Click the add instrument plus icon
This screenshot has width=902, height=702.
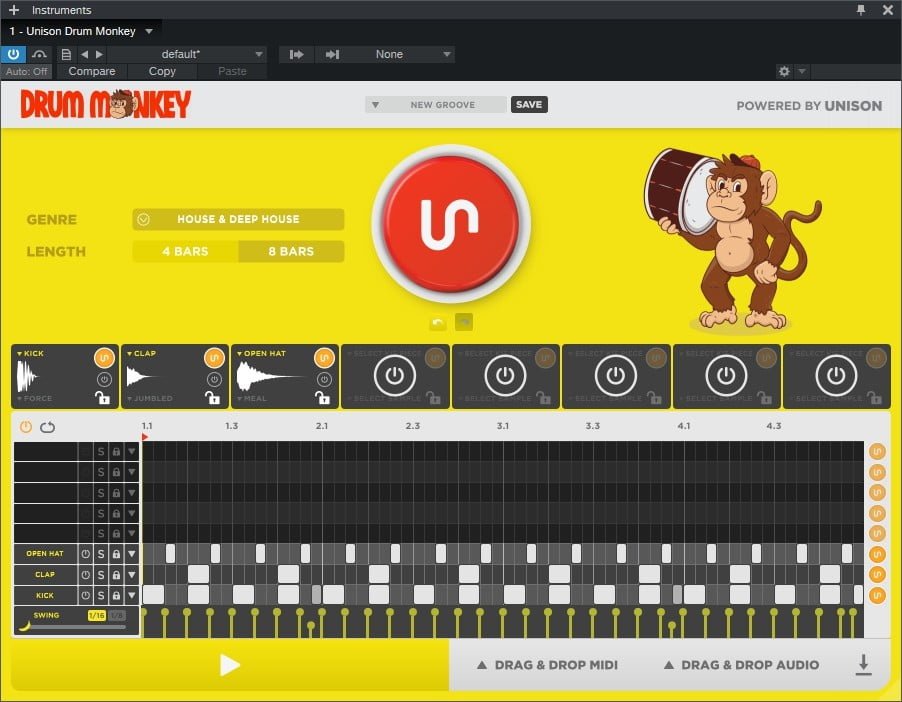coord(14,10)
